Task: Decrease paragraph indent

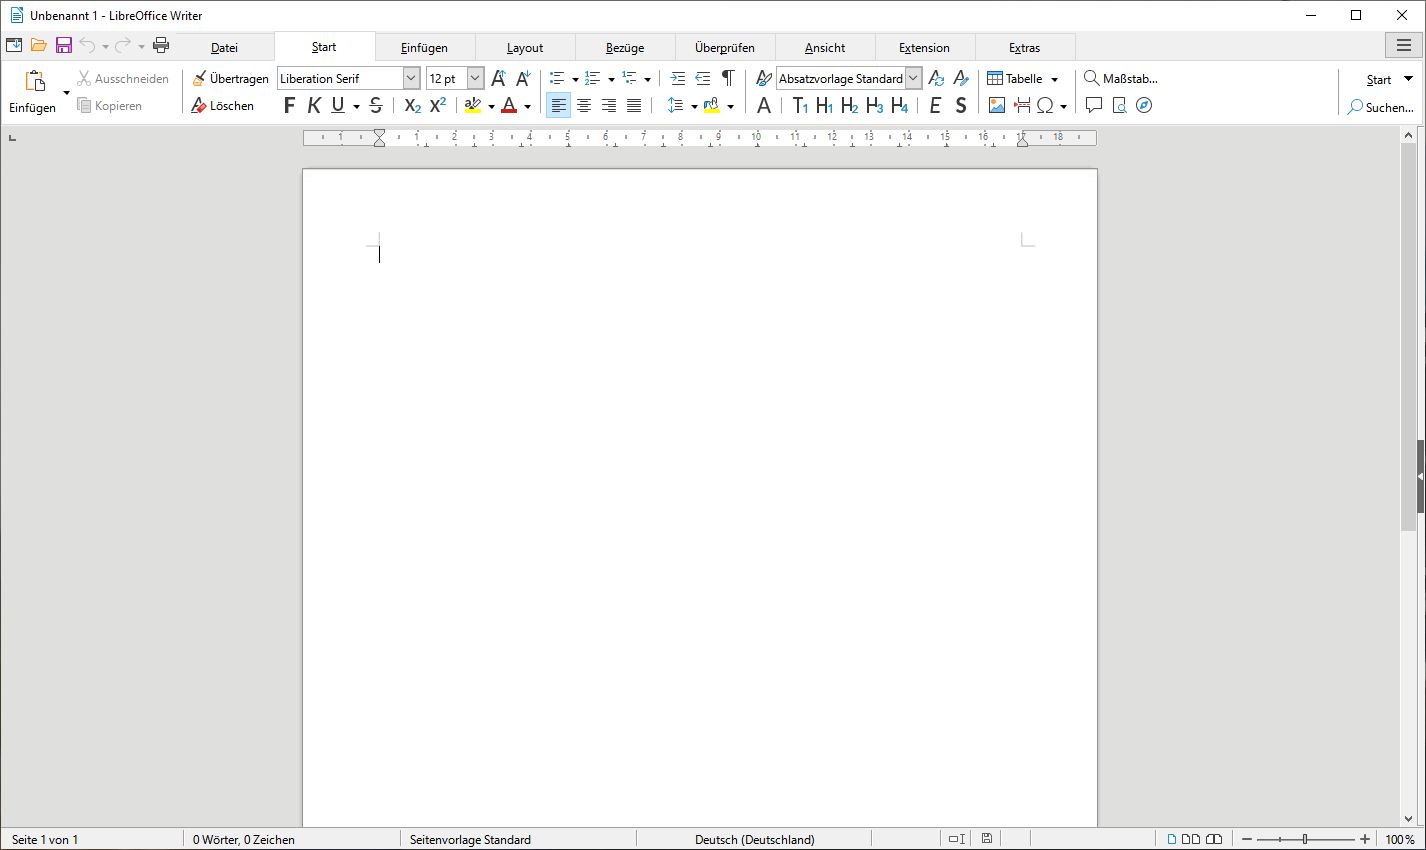Action: tap(703, 78)
